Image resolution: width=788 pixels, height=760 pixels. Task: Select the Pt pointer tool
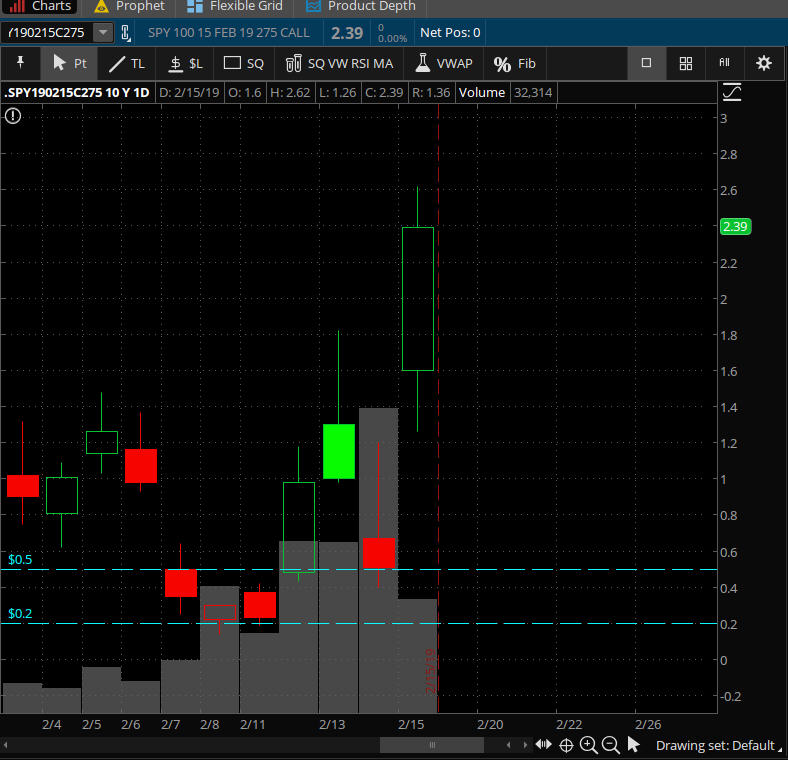tap(69, 63)
